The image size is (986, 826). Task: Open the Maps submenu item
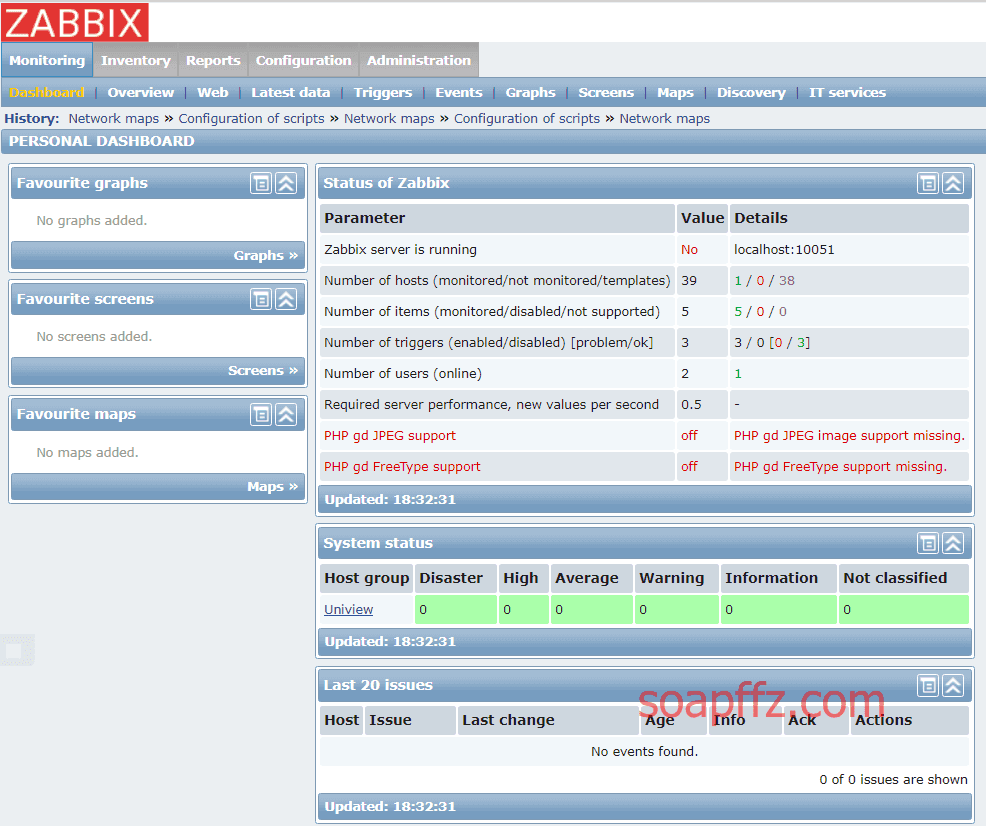click(x=675, y=92)
